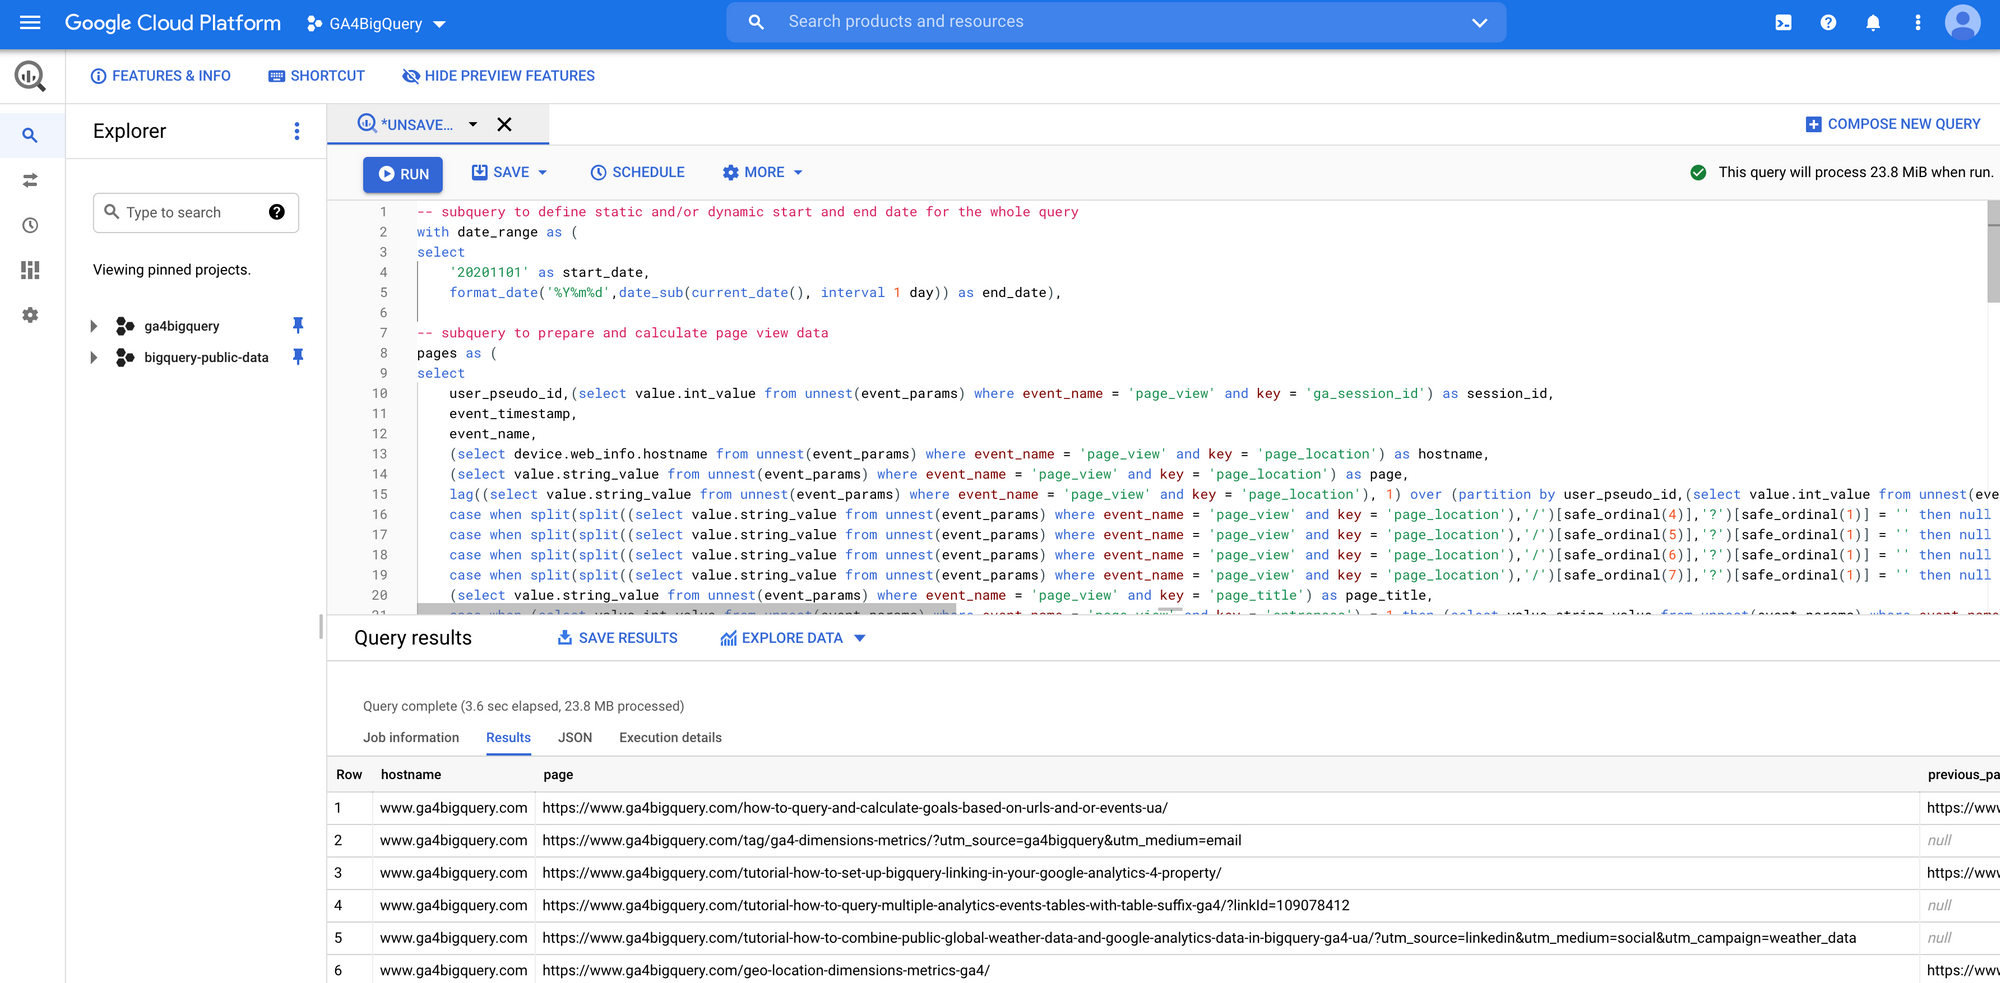
Task: Open the notifications bell
Action: [x=1873, y=22]
